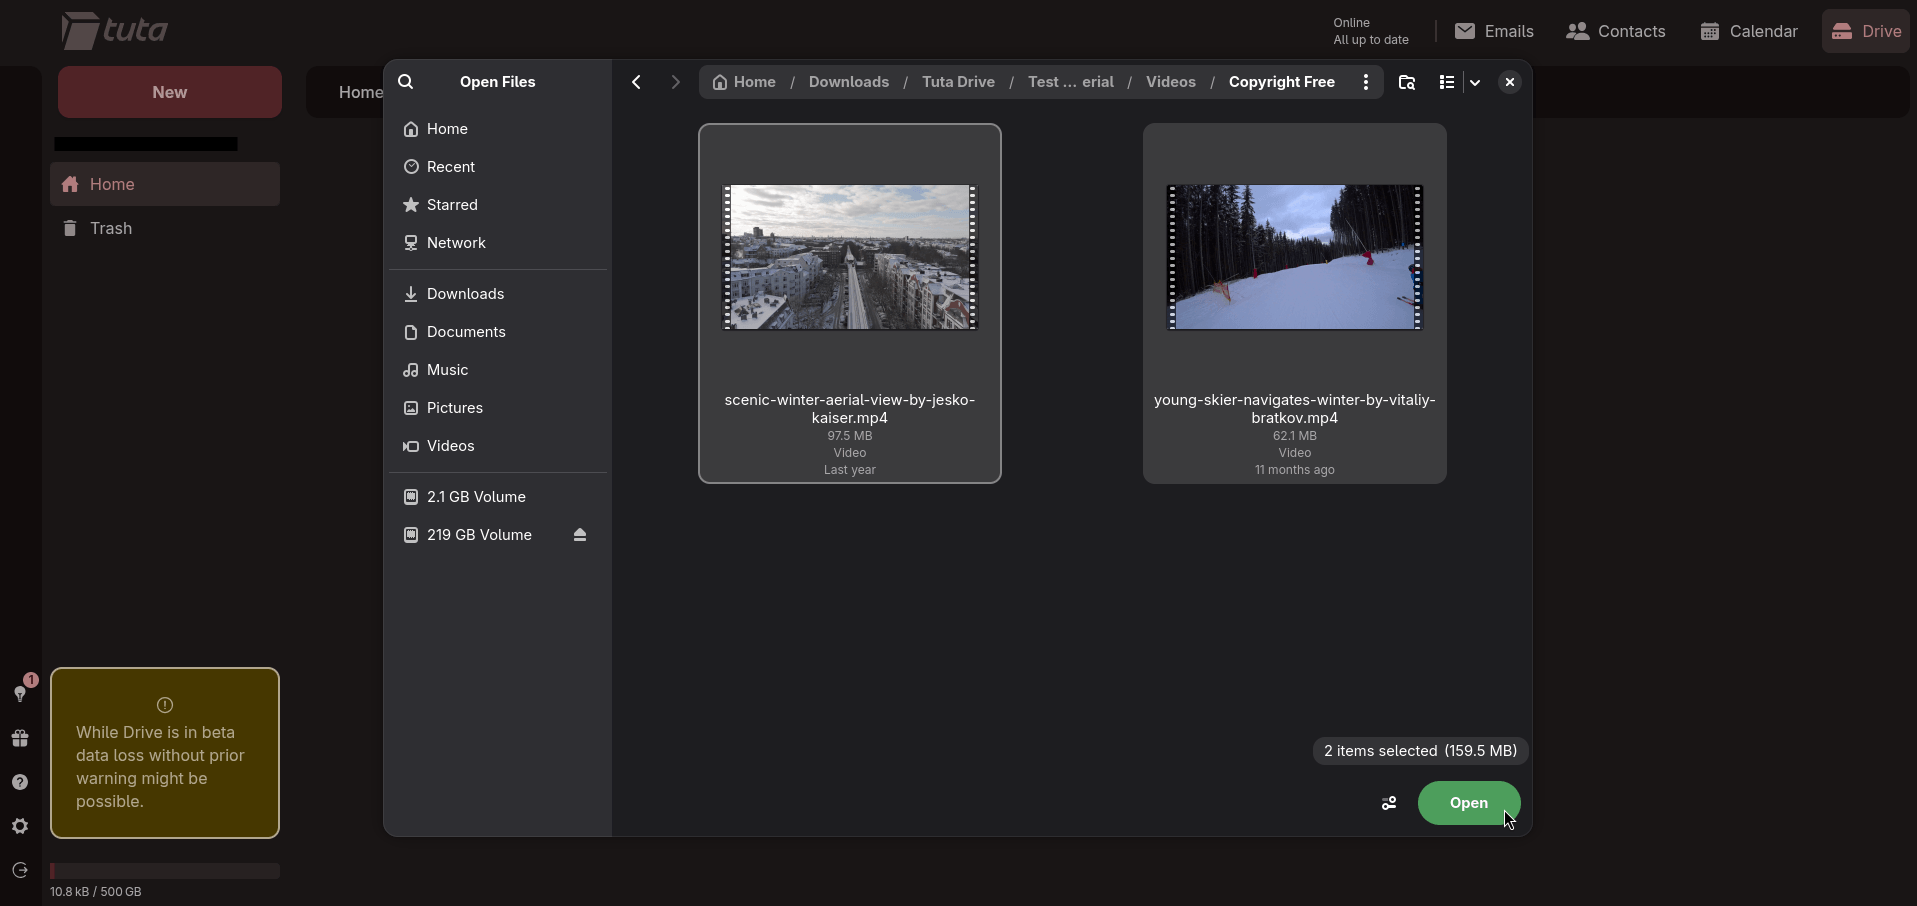1917x906 pixels.
Task: Go back using the left arrow
Action: (636, 82)
